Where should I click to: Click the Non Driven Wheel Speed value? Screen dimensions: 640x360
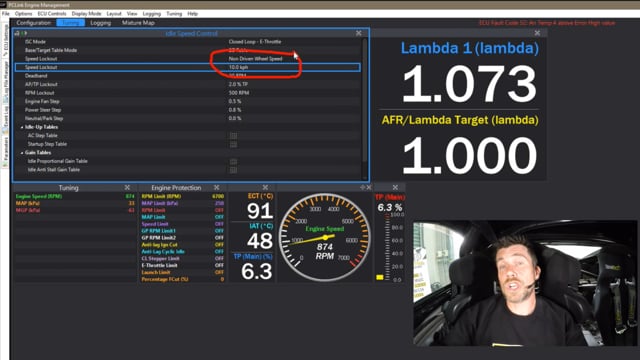(x=256, y=59)
